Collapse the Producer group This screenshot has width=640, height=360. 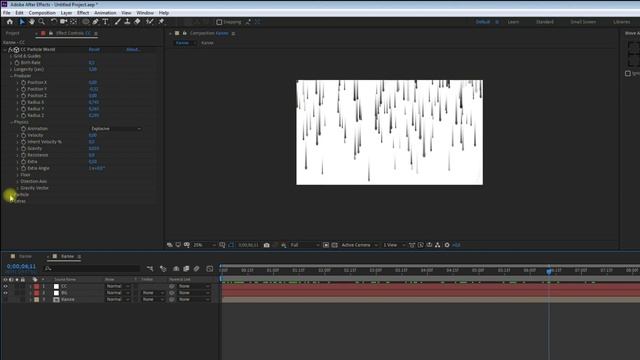(11, 76)
